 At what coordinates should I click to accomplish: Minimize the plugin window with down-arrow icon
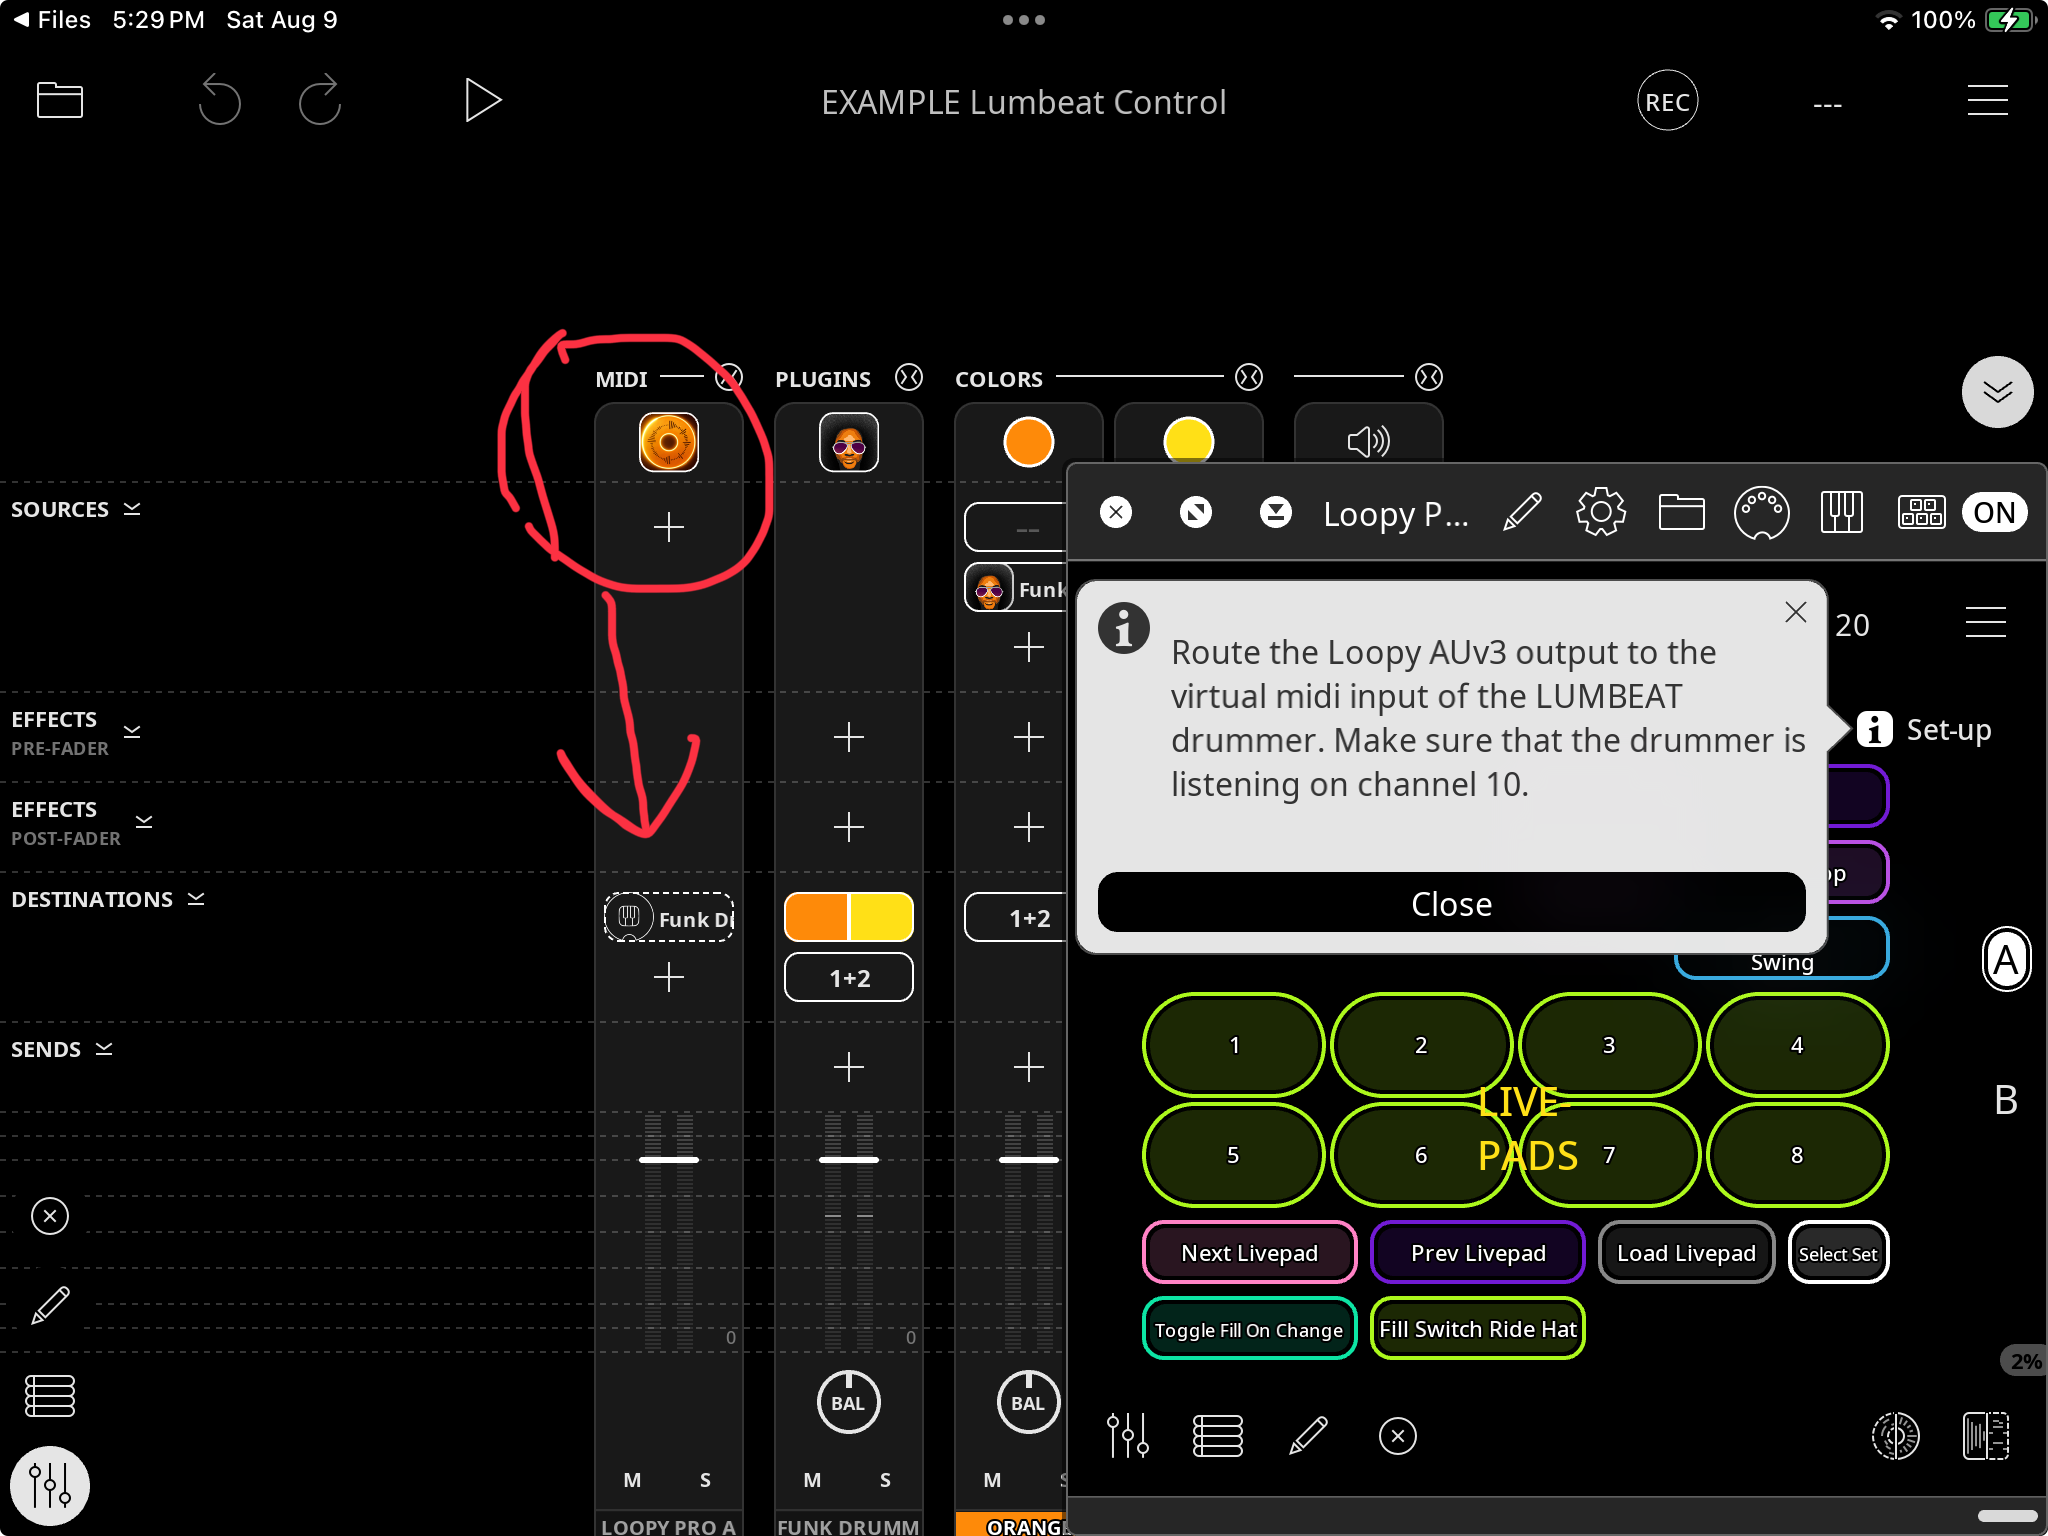1276,513
